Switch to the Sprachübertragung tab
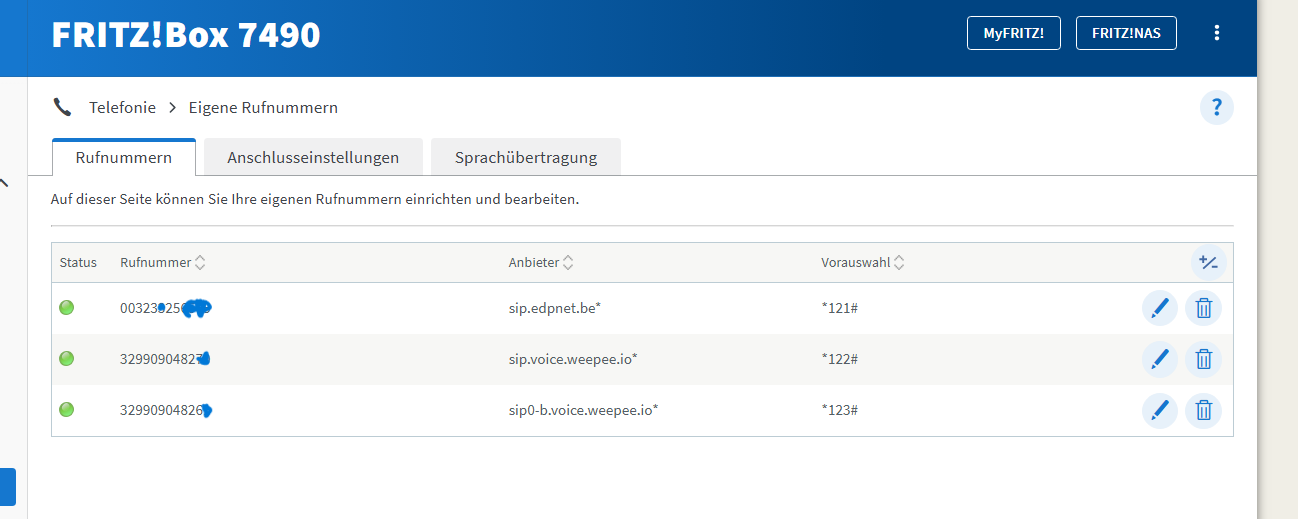This screenshot has width=1298, height=519. (x=526, y=157)
